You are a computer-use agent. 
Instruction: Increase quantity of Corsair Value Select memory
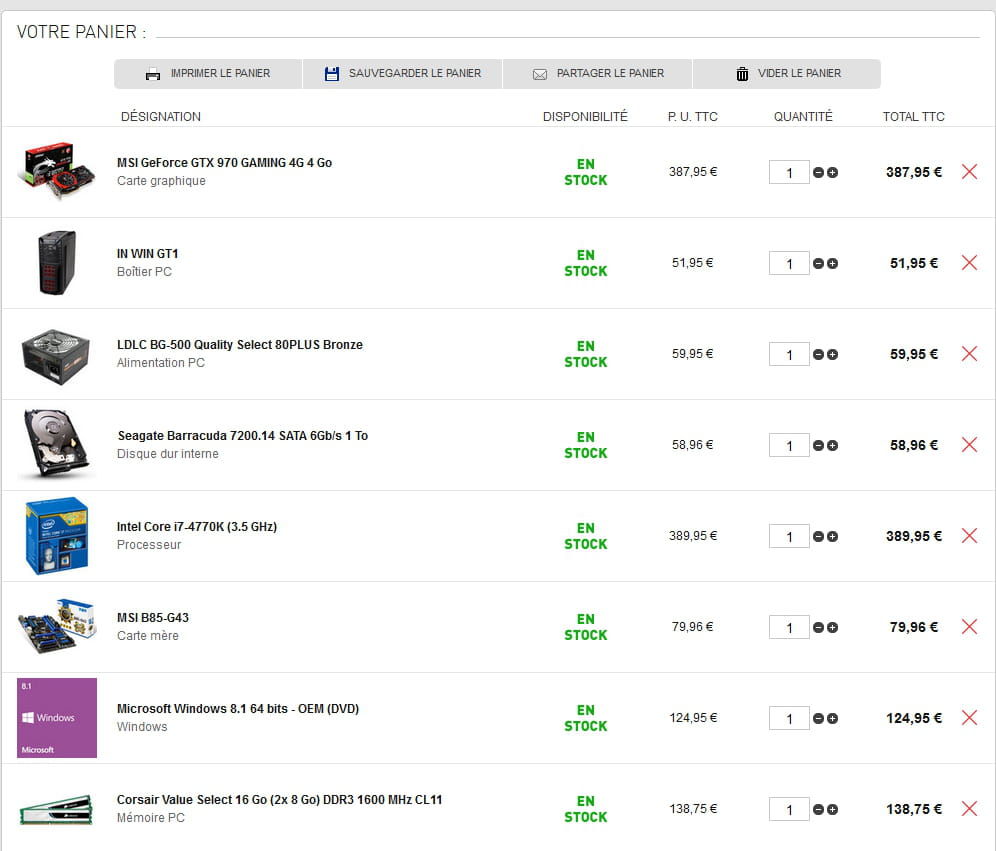pyautogui.click(x=833, y=810)
